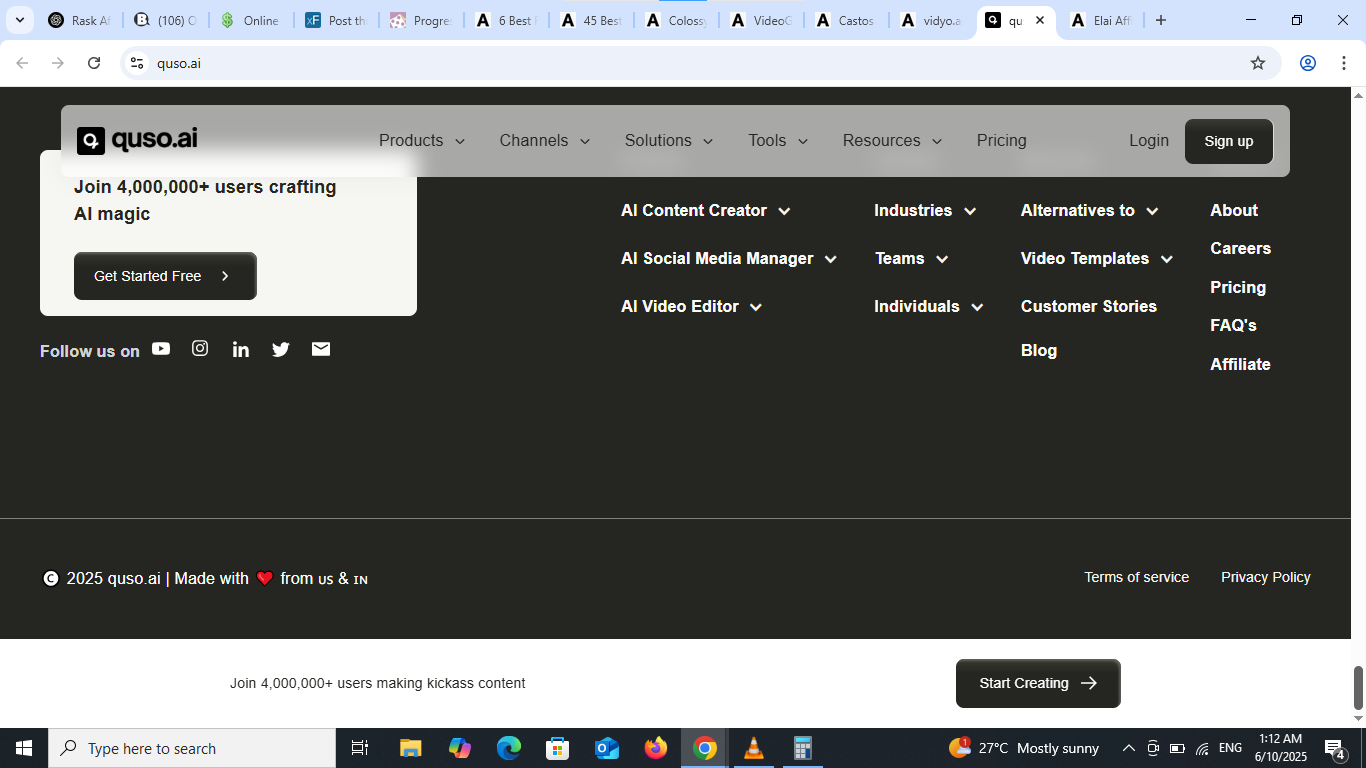Expand the Resources menu
Viewport: 1366px width, 768px height.
[x=892, y=141]
